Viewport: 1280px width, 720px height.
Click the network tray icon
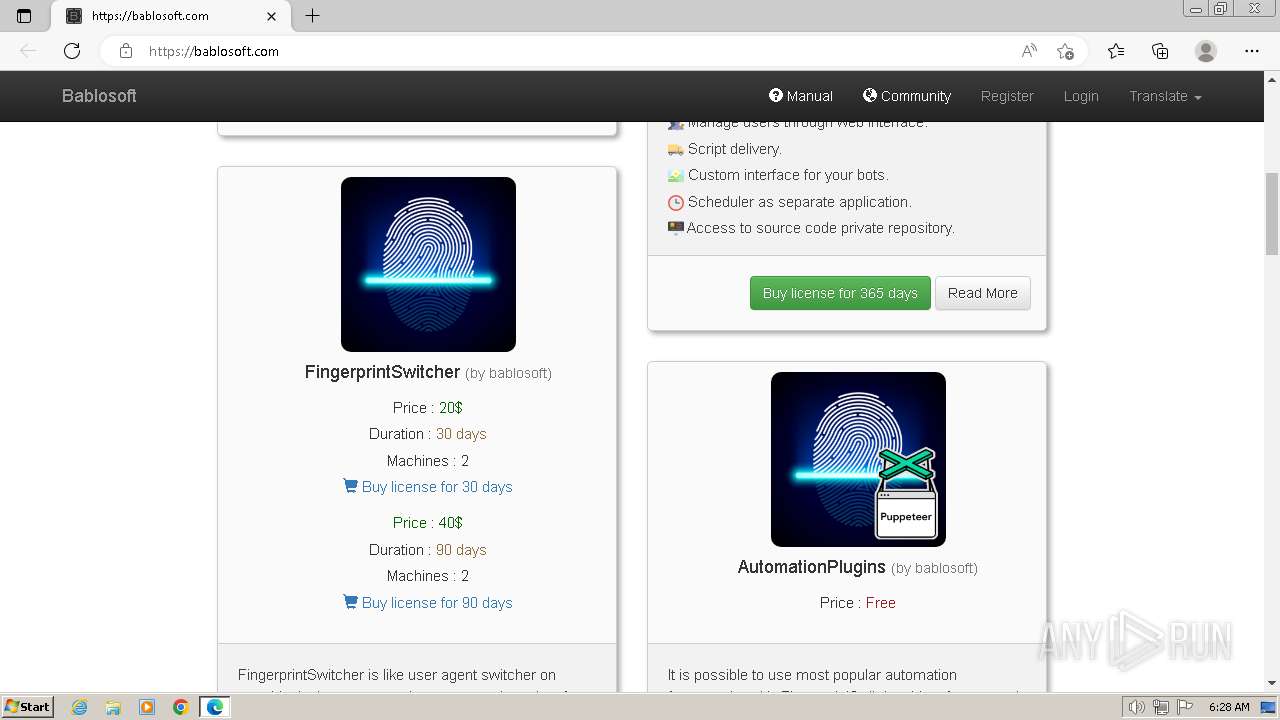[x=1161, y=707]
